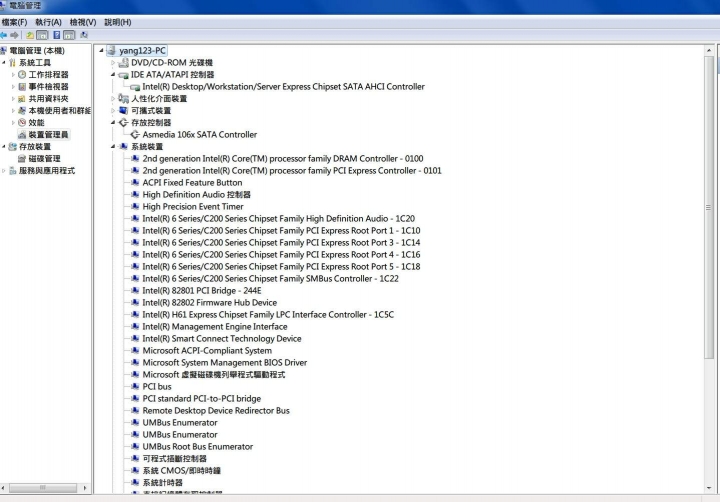This screenshot has height=502, width=720.
Task: Expand the 人性化介面裝置 node
Action: (x=112, y=98)
